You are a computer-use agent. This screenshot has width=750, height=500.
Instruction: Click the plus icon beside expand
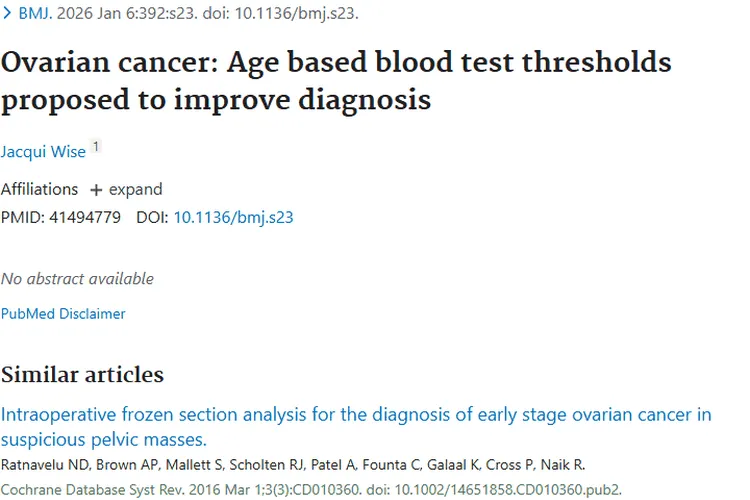[x=96, y=190]
